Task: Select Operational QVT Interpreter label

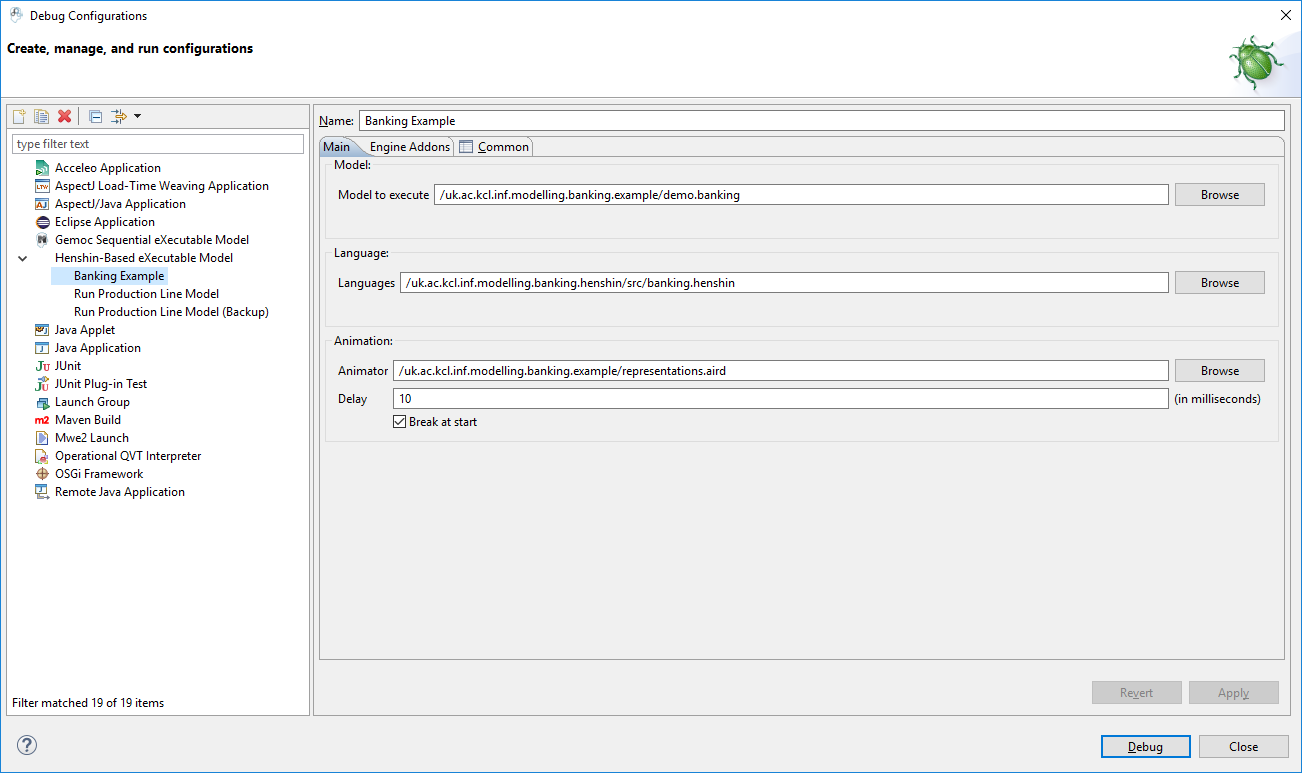Action: 128,456
